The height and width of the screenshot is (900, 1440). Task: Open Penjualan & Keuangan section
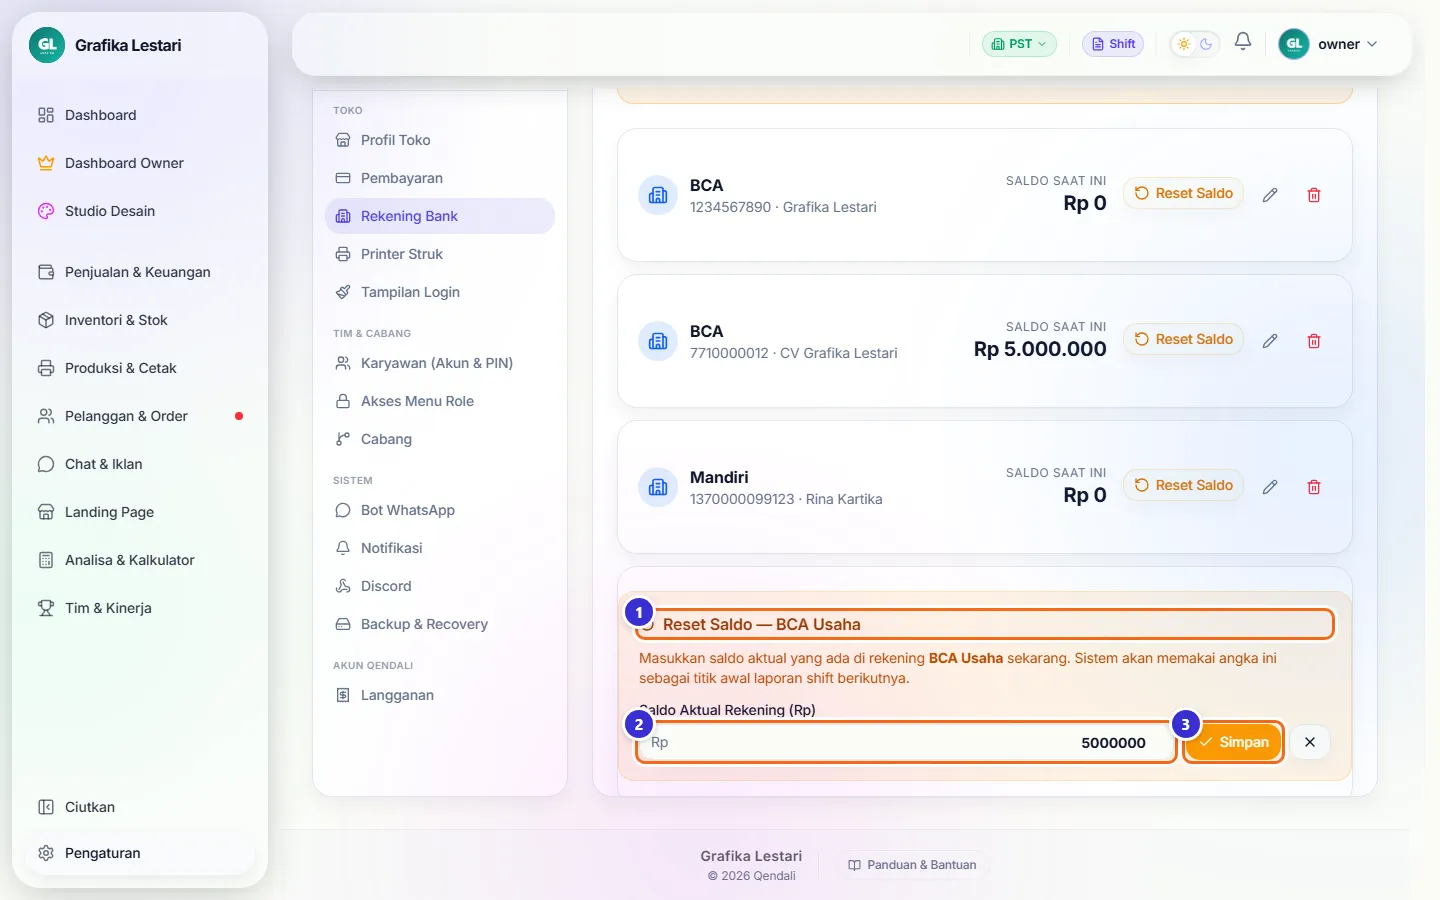coord(140,272)
